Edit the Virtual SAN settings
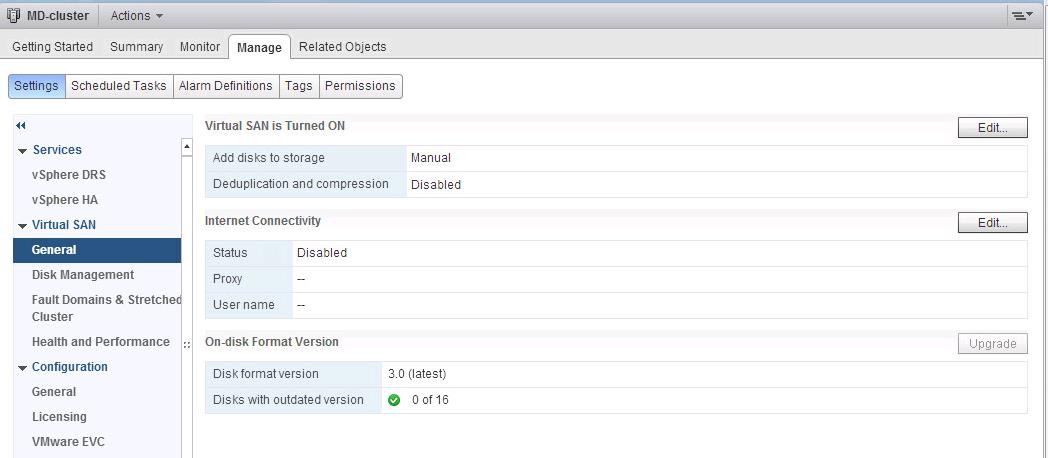Image resolution: width=1048 pixels, height=458 pixels. [992, 128]
